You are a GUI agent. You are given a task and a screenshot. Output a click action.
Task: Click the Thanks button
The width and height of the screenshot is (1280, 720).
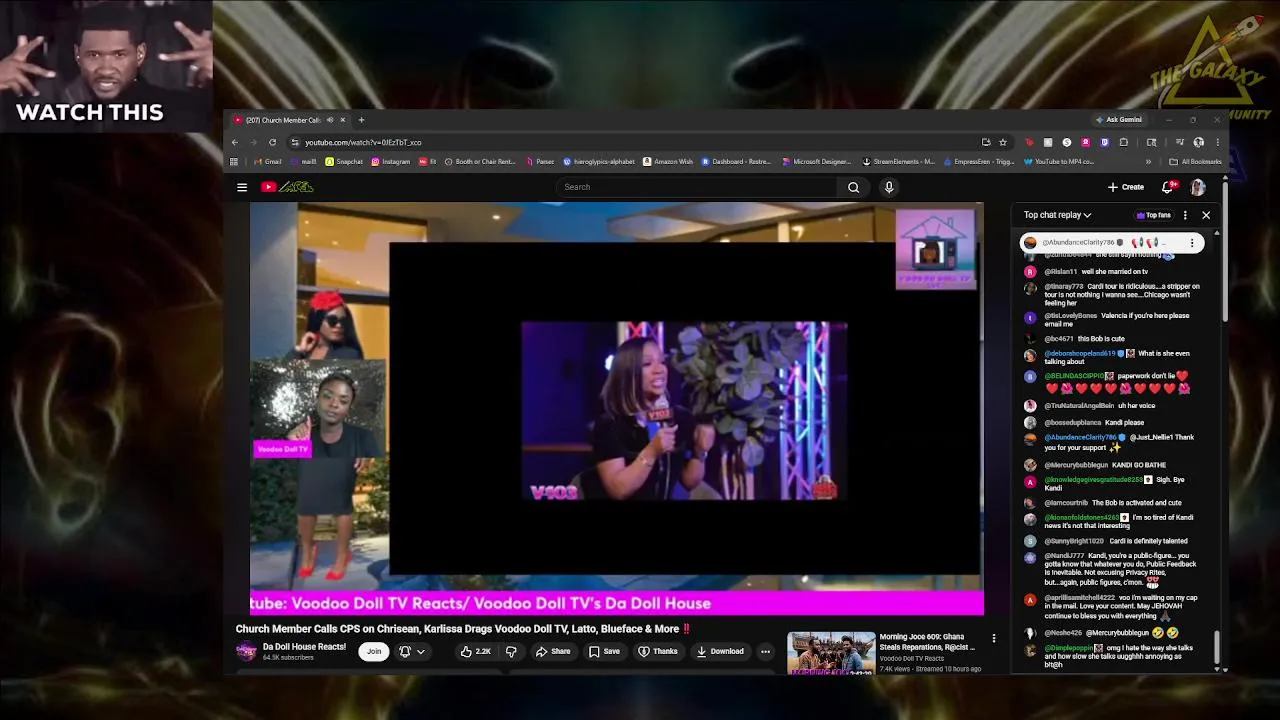pyautogui.click(x=658, y=652)
